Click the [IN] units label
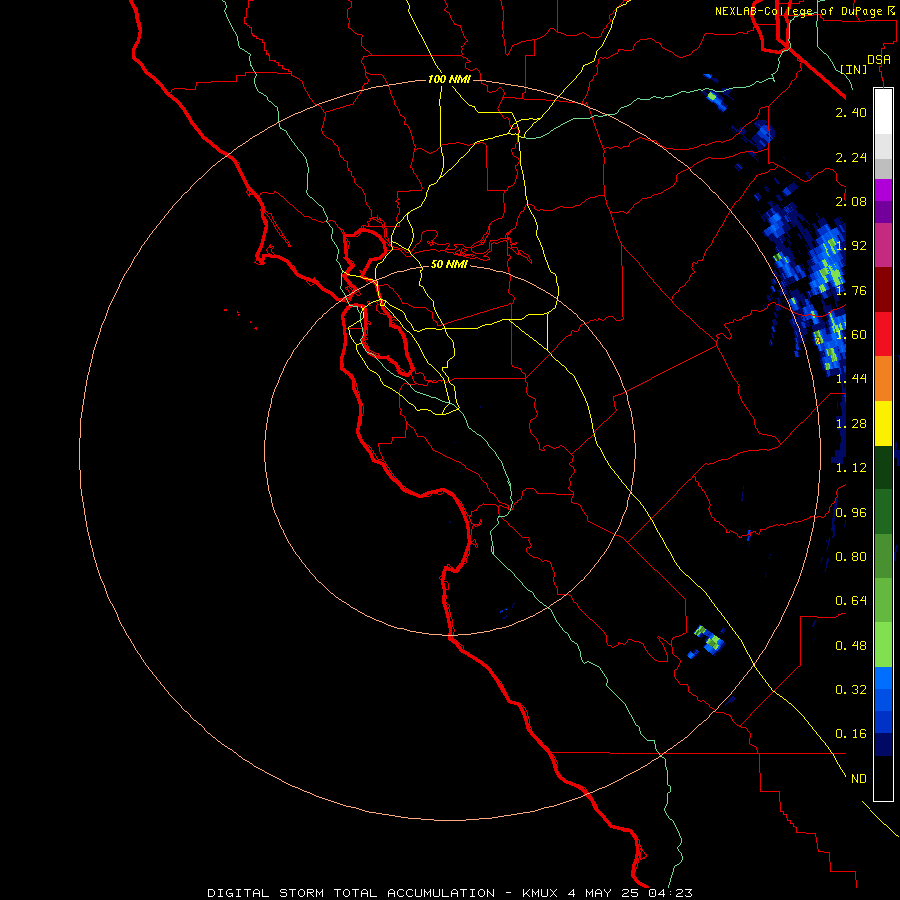The height and width of the screenshot is (900, 900). (854, 69)
